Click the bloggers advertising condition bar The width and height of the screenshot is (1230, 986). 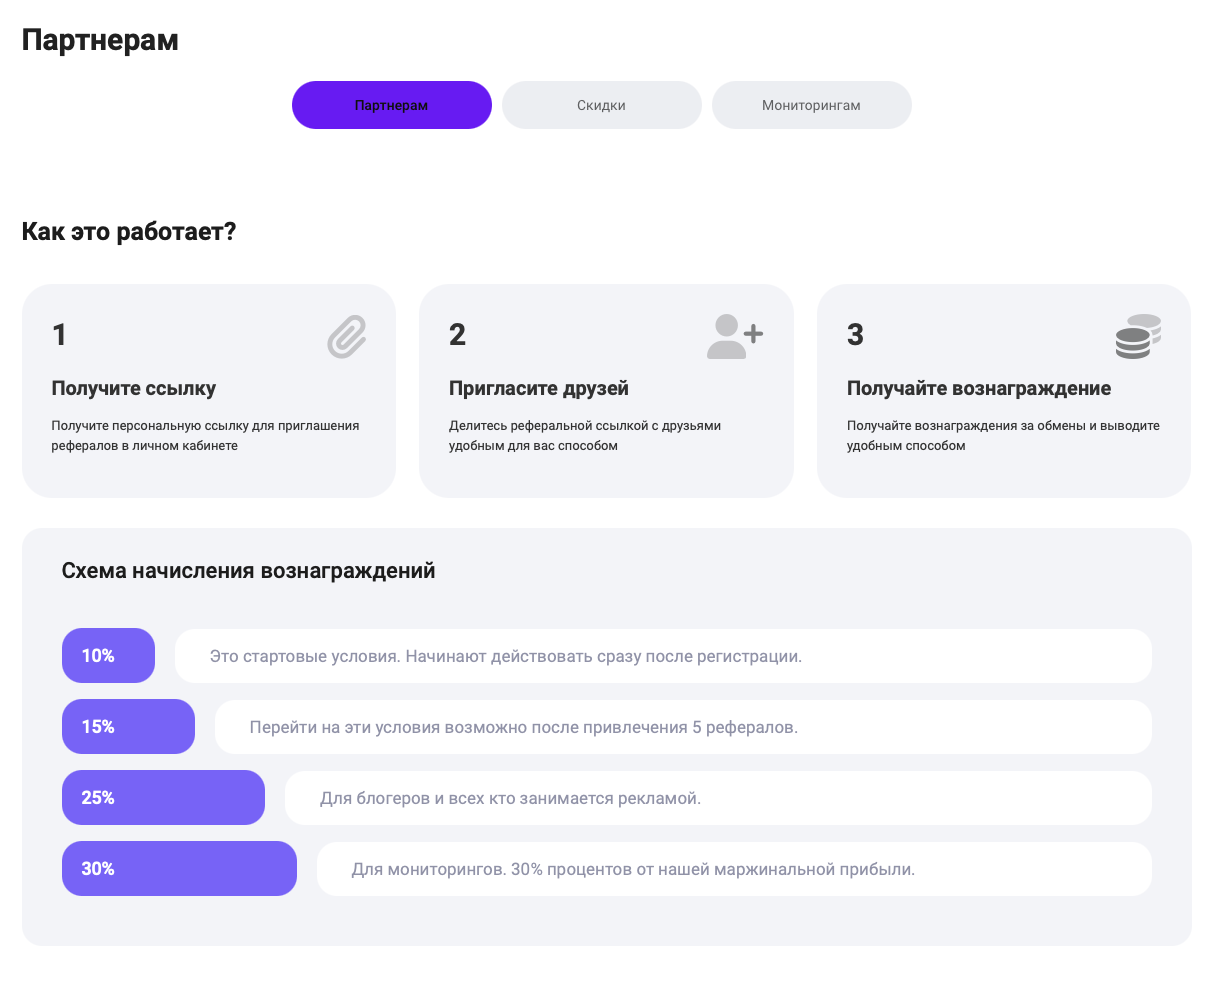click(x=718, y=797)
